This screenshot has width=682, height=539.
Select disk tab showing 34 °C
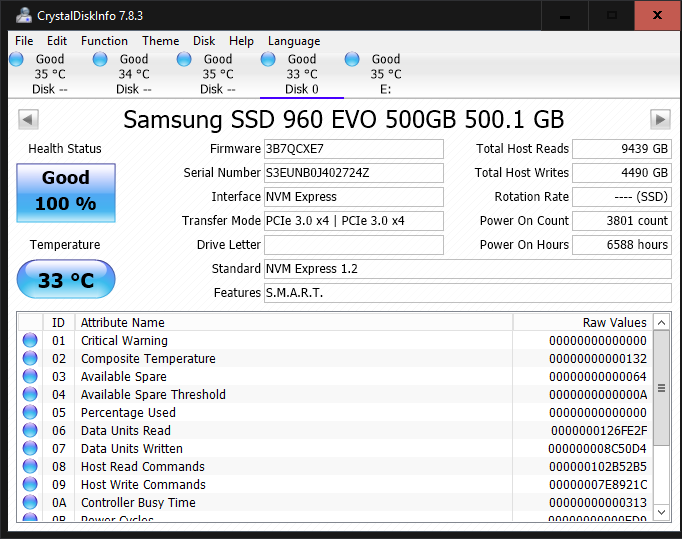pos(134,74)
